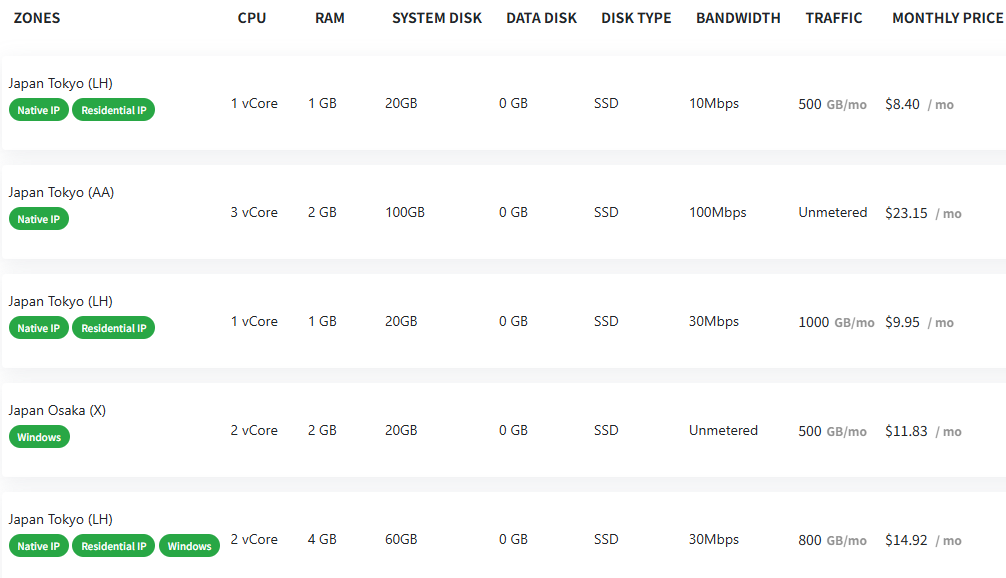Select the $11.83 monthly price
Viewport: 1006px width, 578px height.
(906, 431)
